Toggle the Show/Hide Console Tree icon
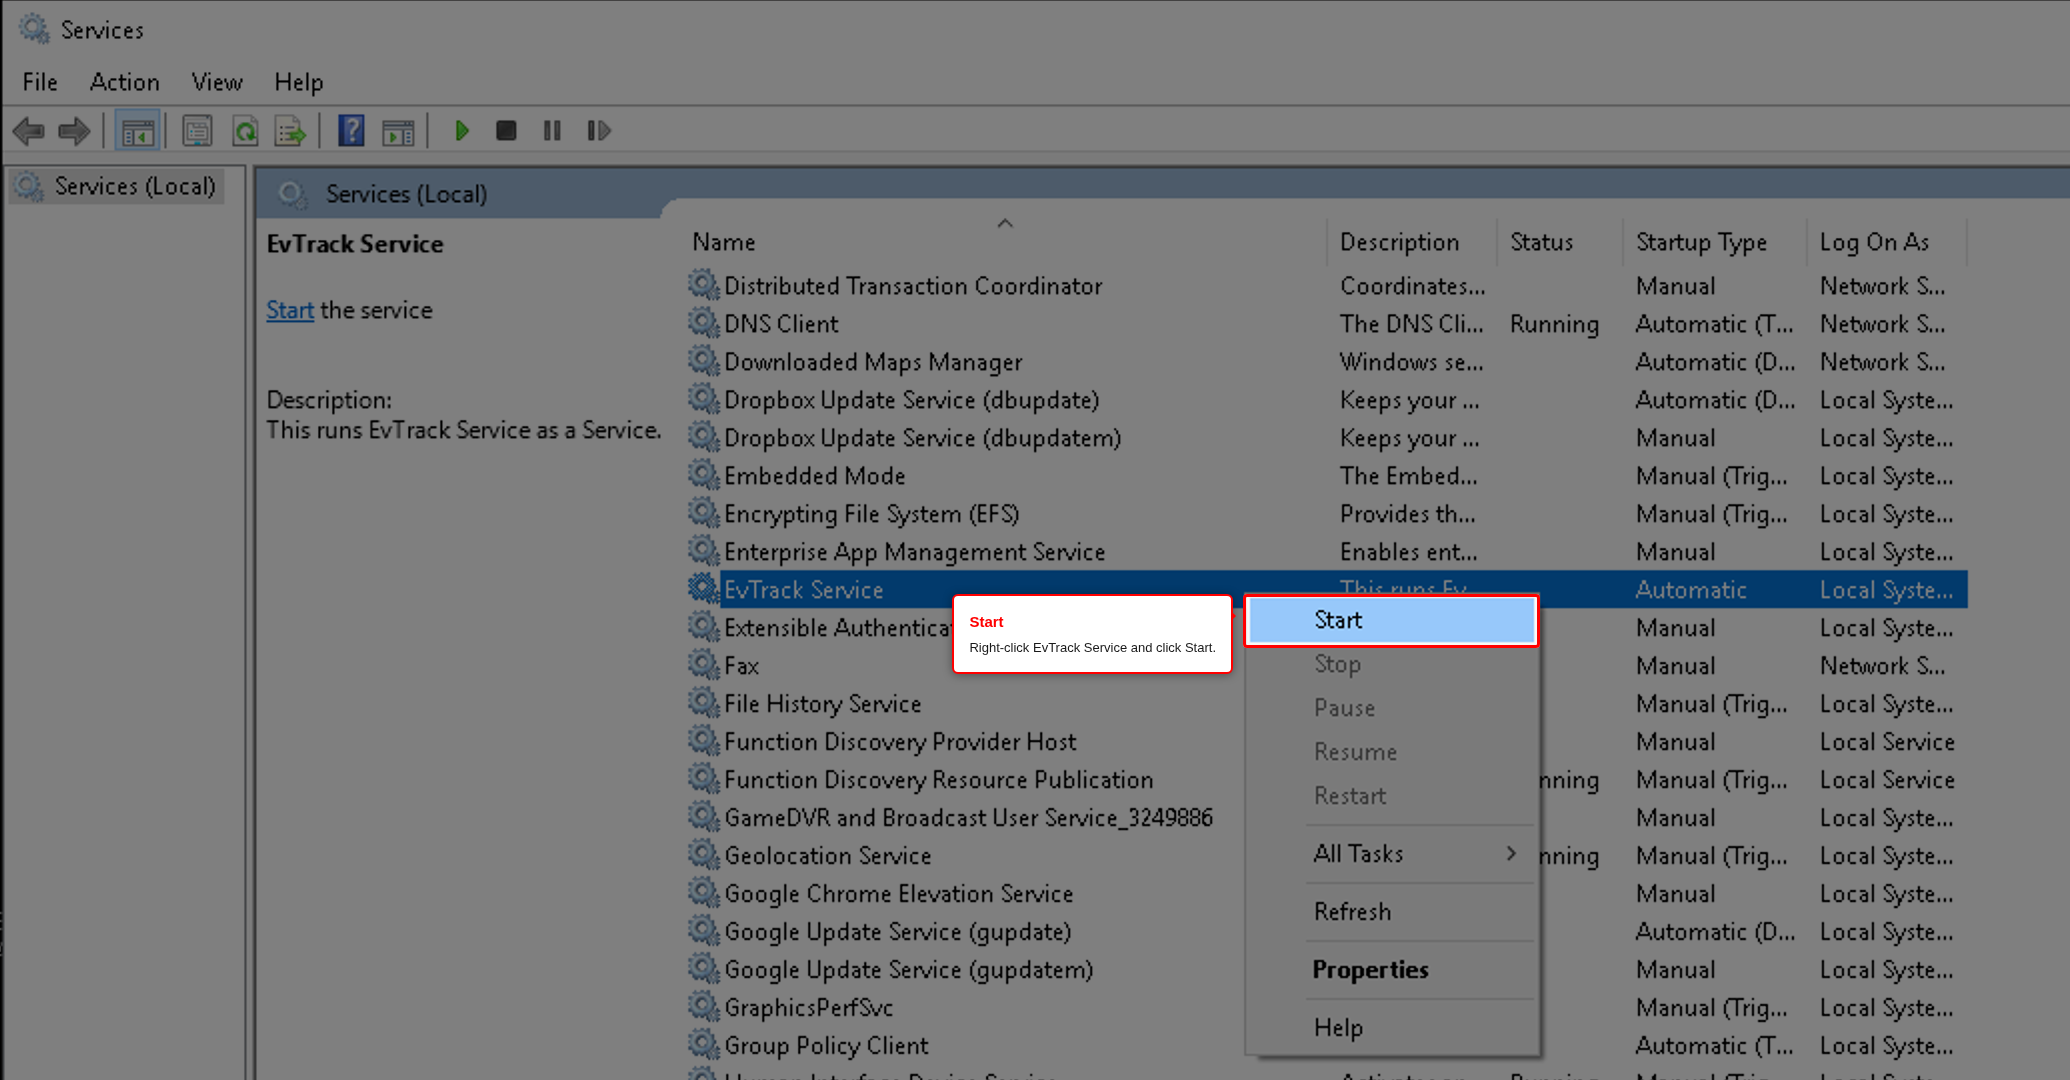The height and width of the screenshot is (1080, 2070). tap(137, 131)
